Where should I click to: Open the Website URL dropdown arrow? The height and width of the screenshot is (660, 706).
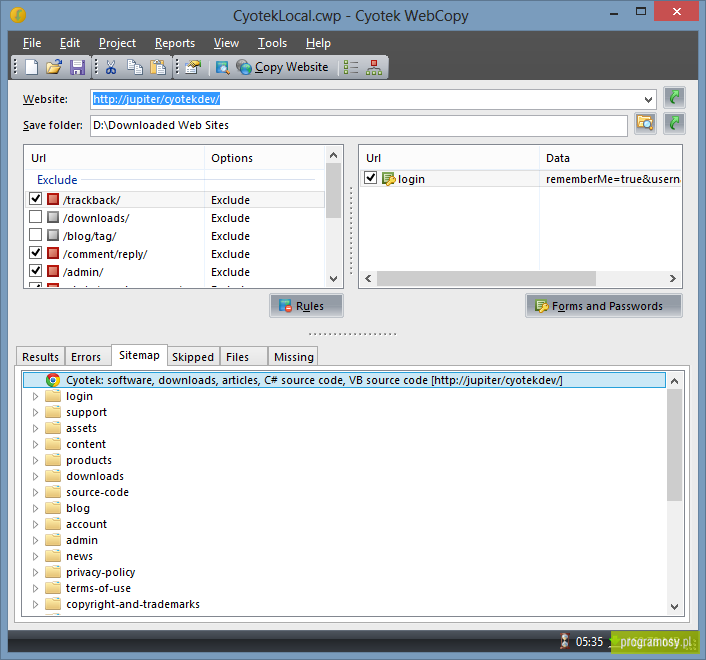pyautogui.click(x=648, y=99)
